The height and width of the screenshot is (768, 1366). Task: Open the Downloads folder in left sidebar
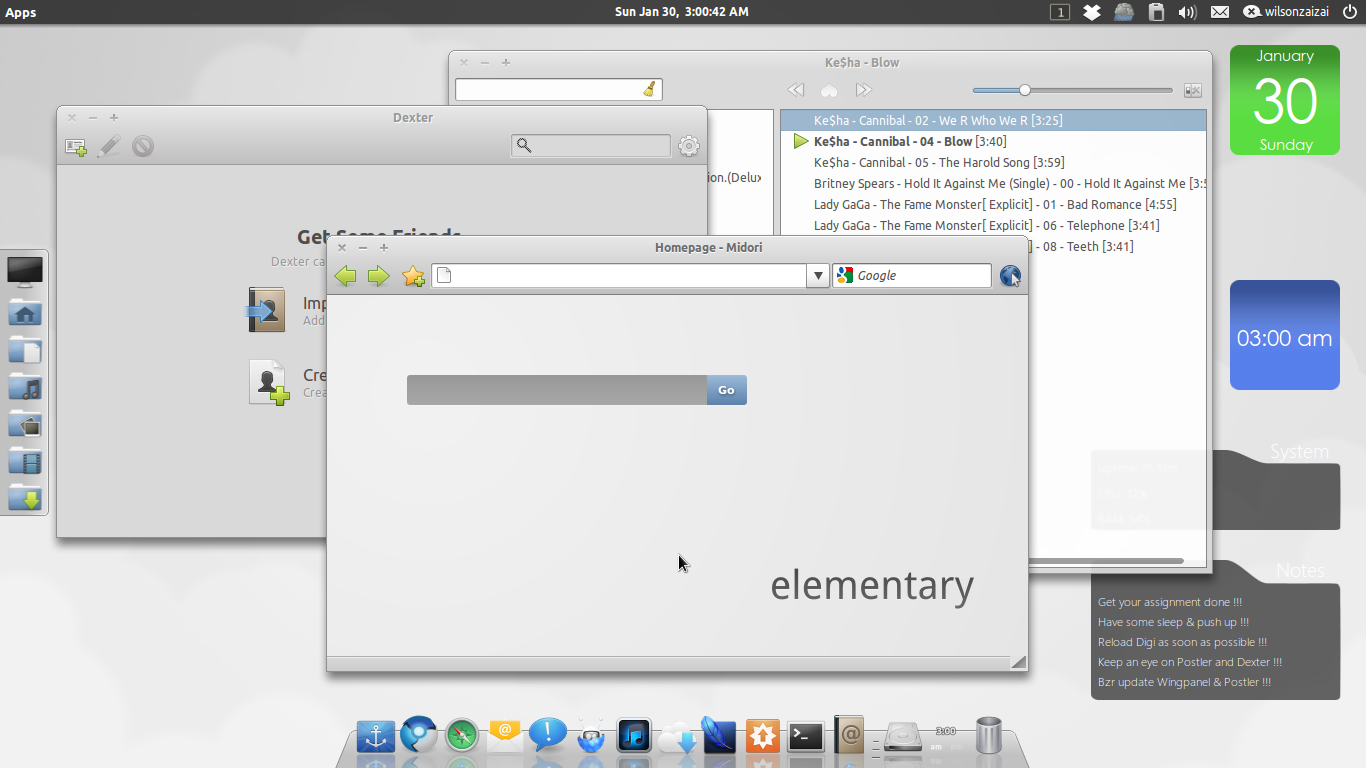[25, 497]
